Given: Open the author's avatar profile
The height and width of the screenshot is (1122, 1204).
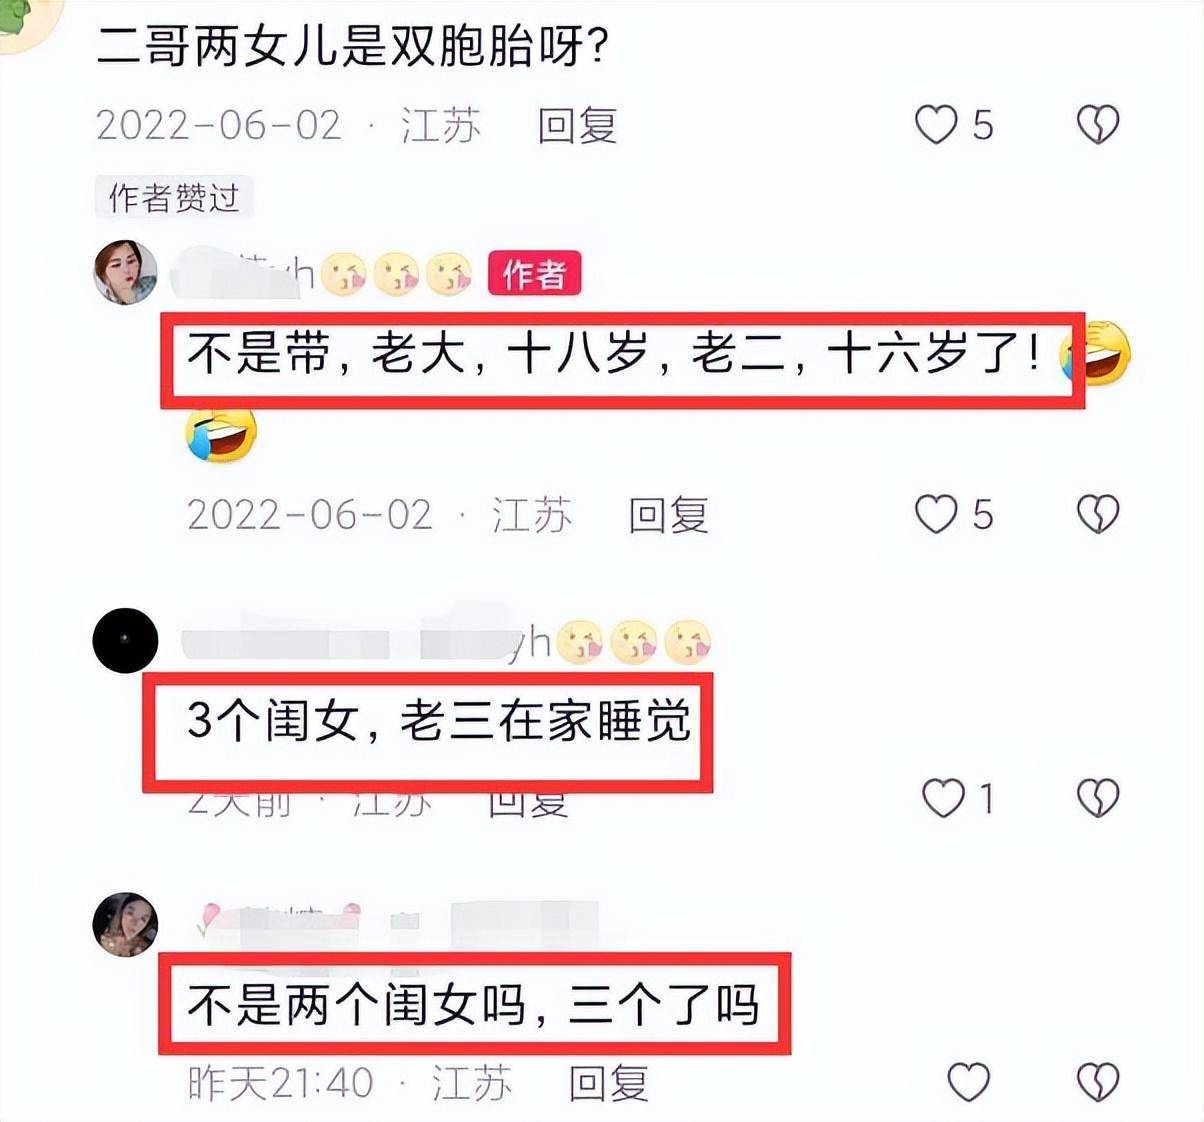Looking at the screenshot, I should [x=125, y=272].
